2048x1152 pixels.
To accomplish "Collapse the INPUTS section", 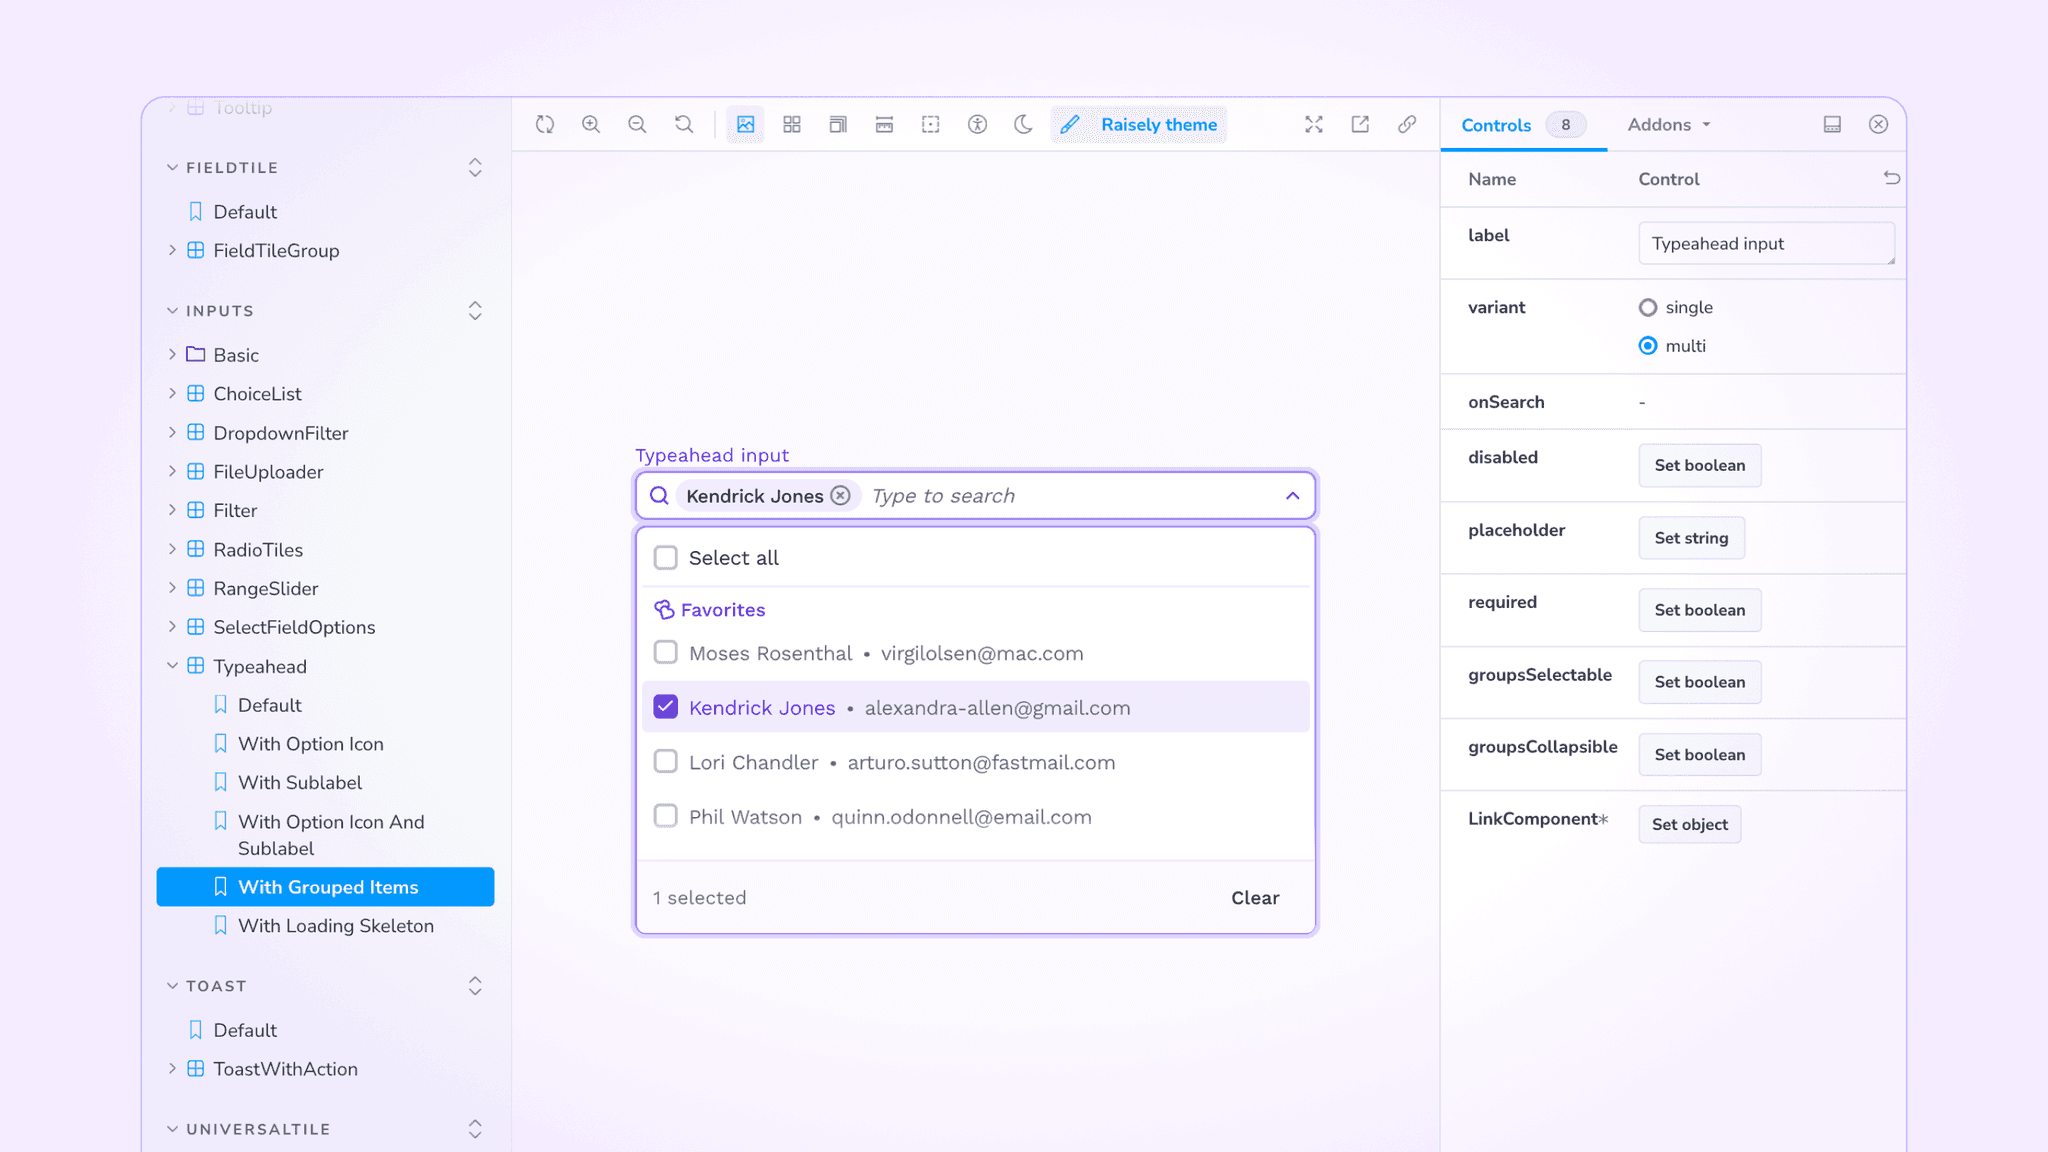I will click(172, 310).
